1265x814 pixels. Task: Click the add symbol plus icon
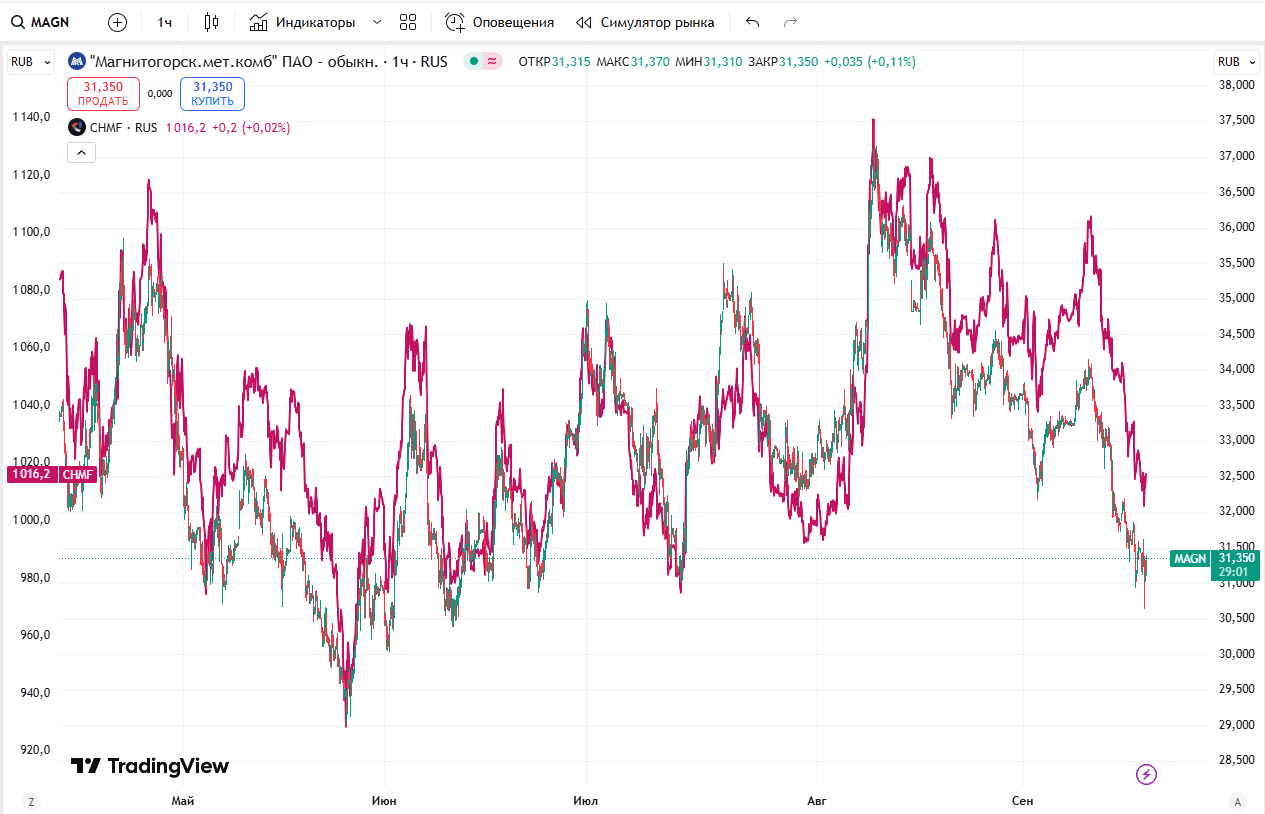(x=117, y=22)
